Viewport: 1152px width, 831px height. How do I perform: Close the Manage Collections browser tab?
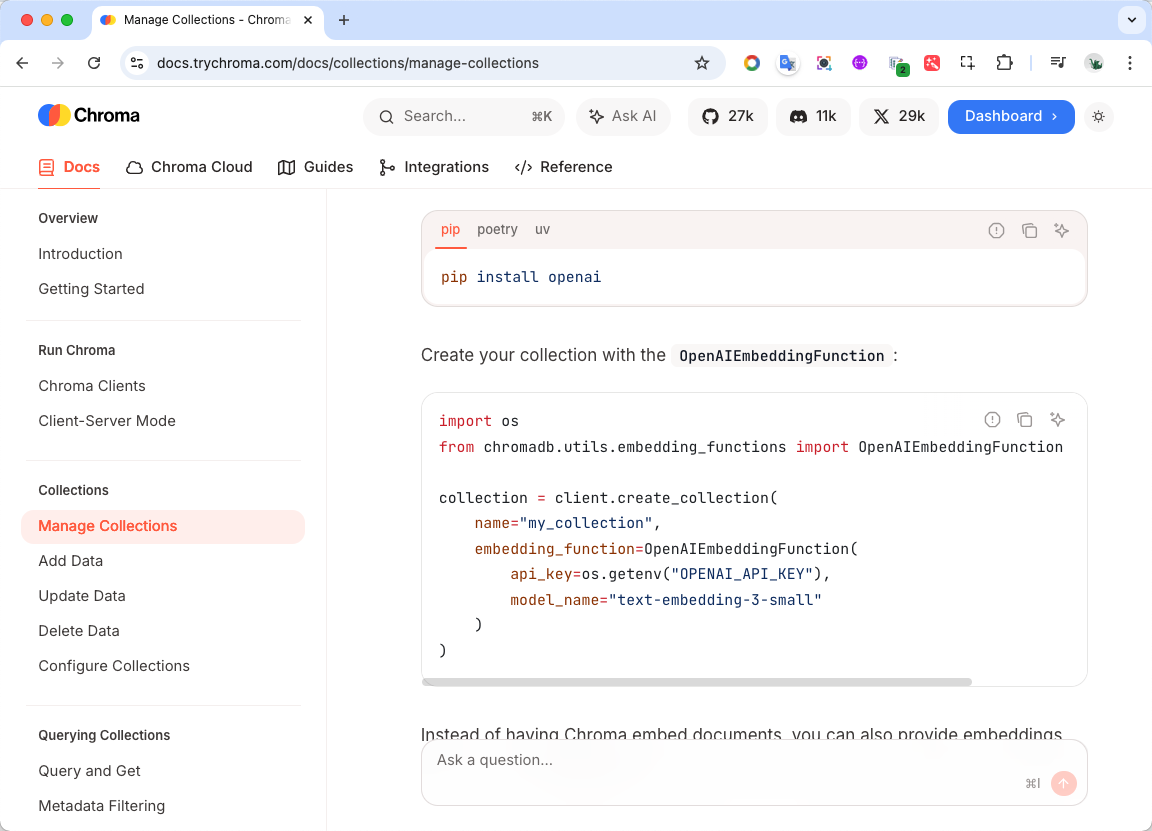[x=308, y=20]
